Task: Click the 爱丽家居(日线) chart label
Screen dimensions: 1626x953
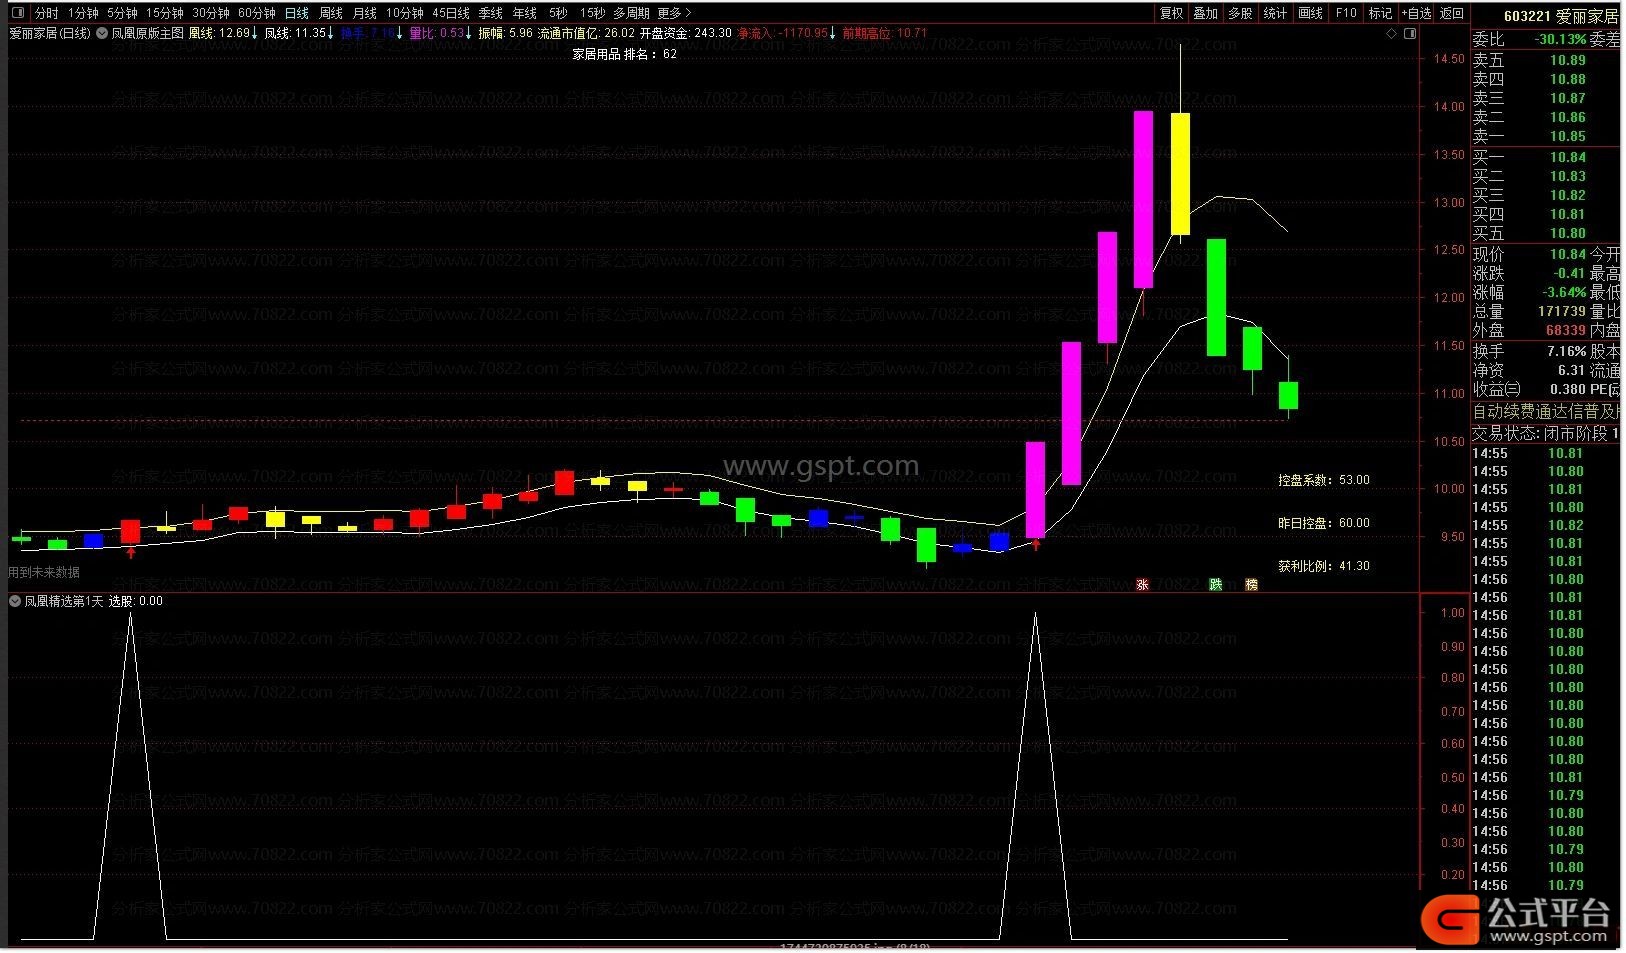Action: (49, 33)
